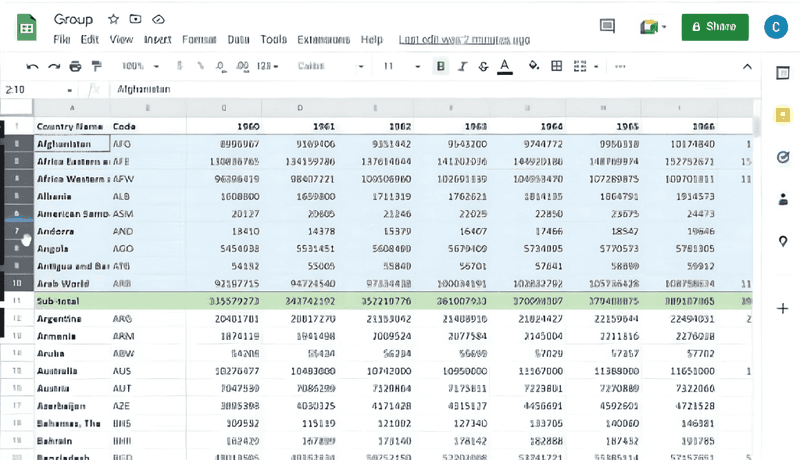This screenshot has width=800, height=460.
Task: Click the move to folder icon
Action: point(135,19)
